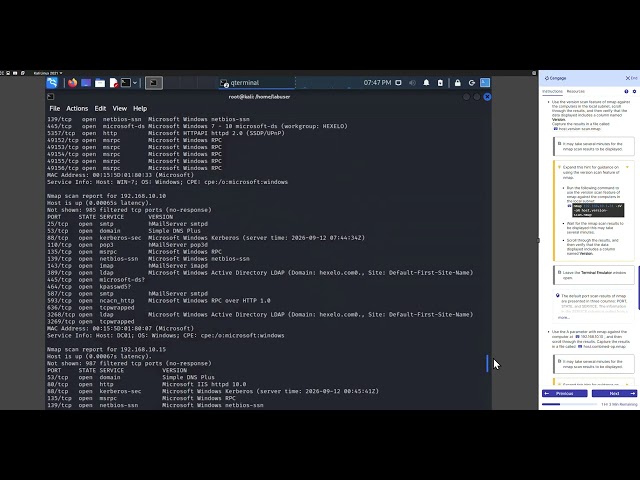Expand the terminal launcher dropdown arrow
The image size is (640, 480).
point(135,83)
